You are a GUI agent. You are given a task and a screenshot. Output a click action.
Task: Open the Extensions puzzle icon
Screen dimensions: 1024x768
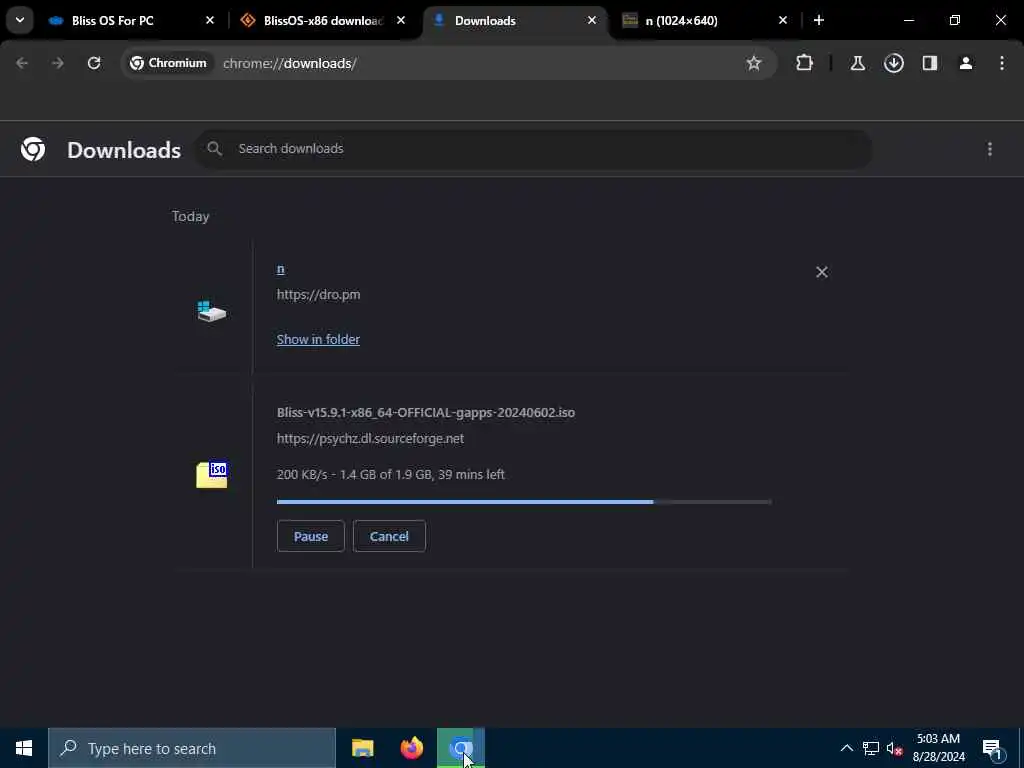point(805,63)
